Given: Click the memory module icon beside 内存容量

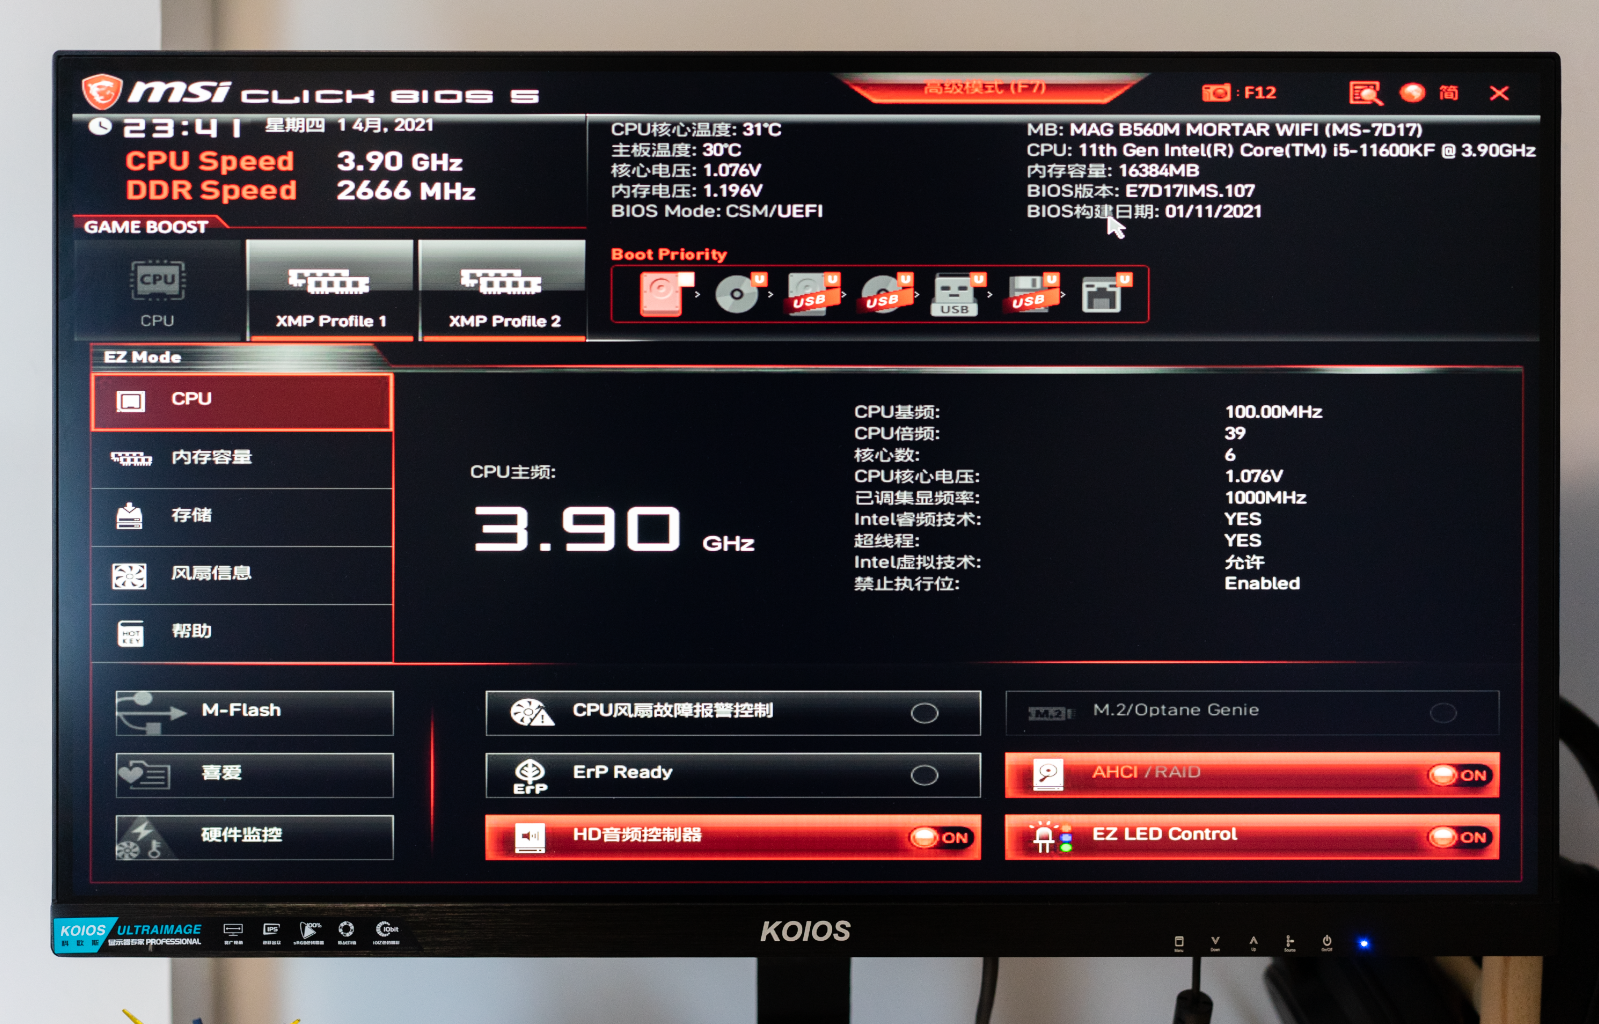Looking at the screenshot, I should pos(131,459).
